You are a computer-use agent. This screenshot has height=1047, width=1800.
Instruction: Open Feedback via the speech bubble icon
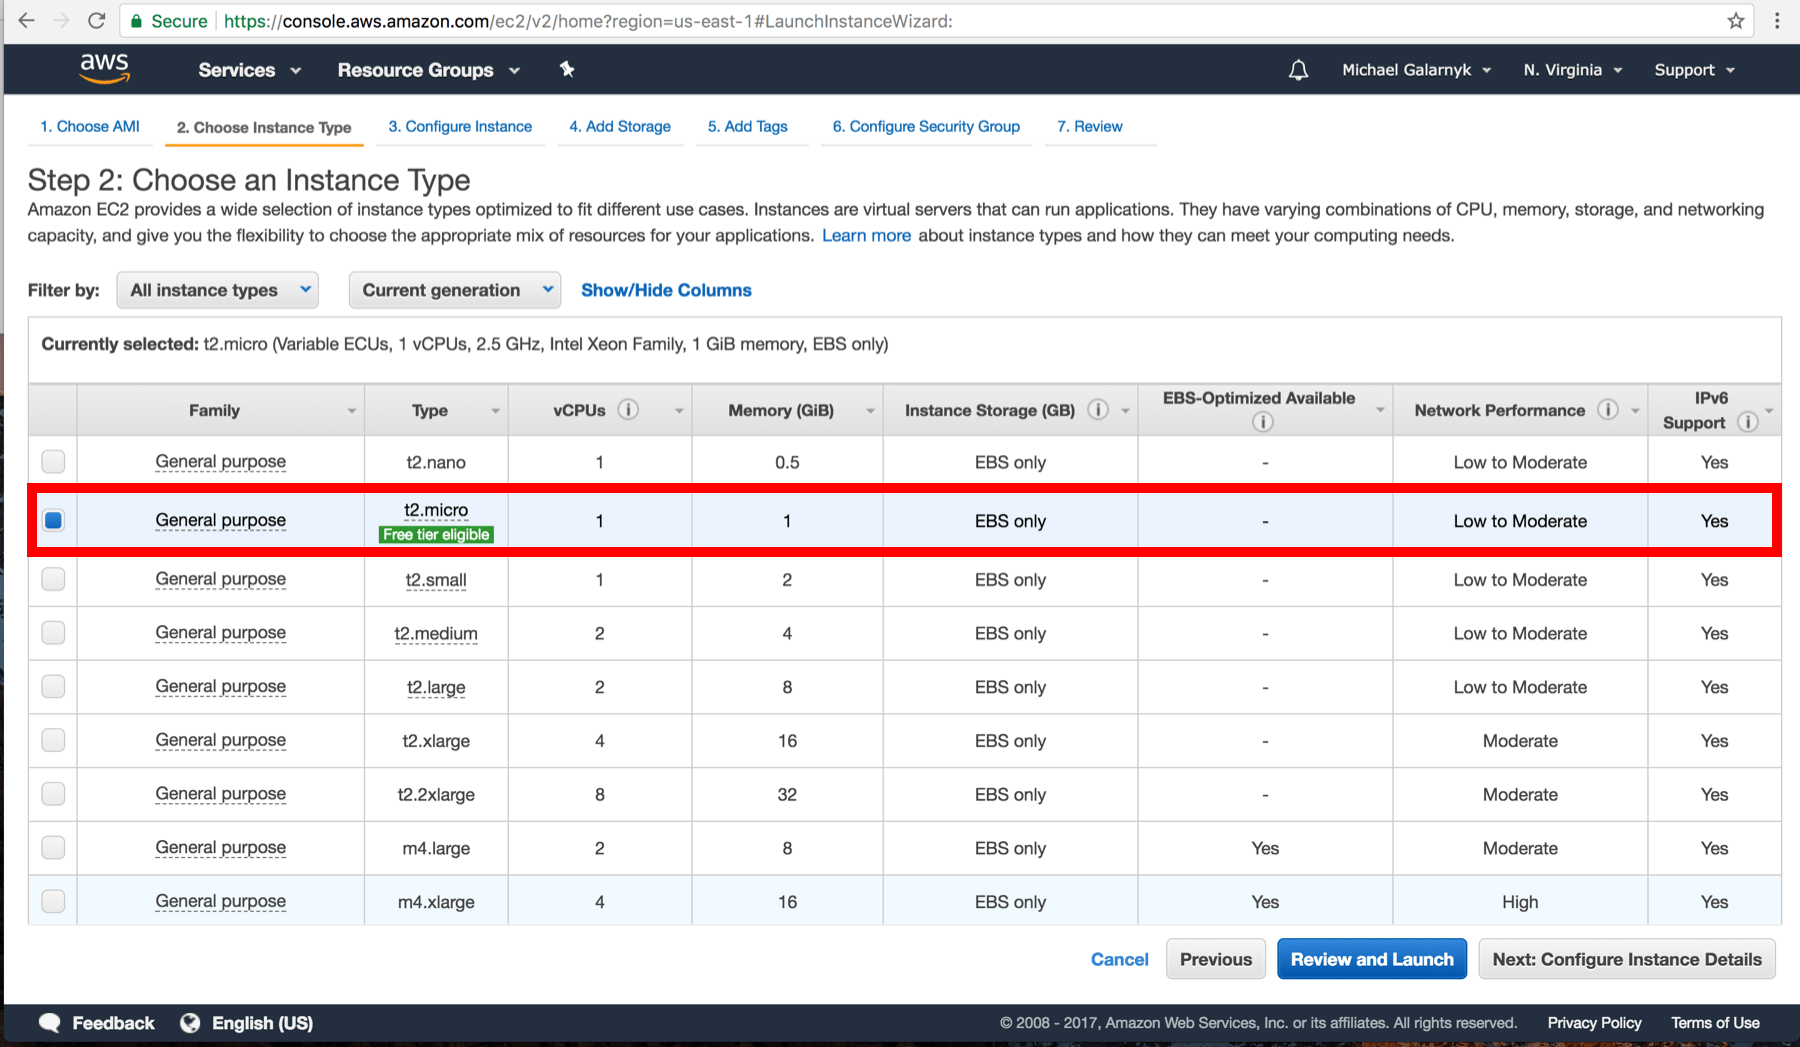(x=49, y=1022)
